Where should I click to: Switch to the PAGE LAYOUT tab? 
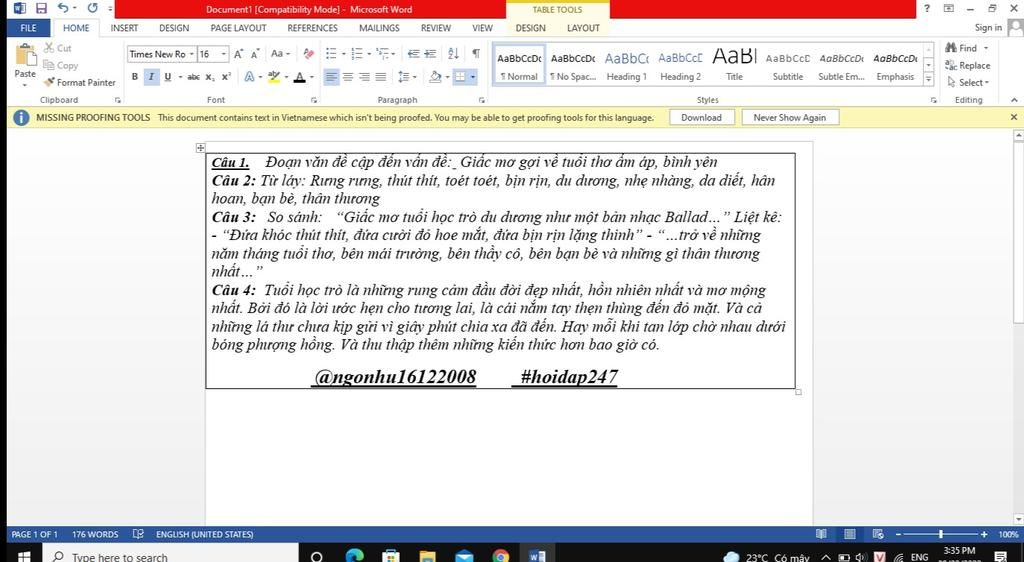click(x=238, y=28)
